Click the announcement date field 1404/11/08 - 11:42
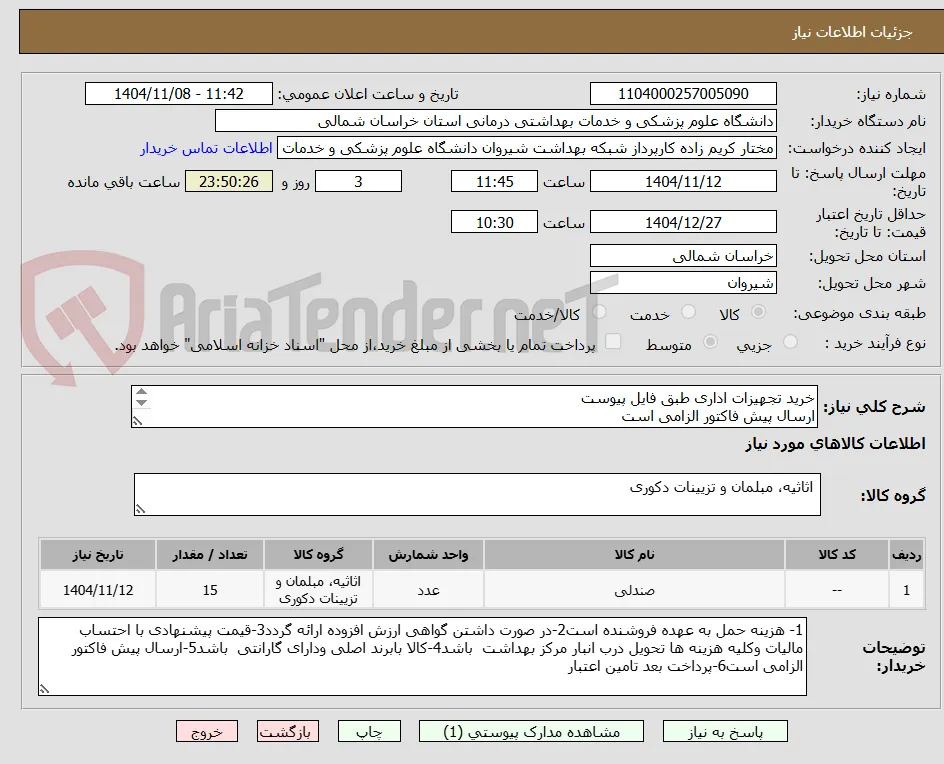Image resolution: width=944 pixels, height=764 pixels. coord(179,94)
